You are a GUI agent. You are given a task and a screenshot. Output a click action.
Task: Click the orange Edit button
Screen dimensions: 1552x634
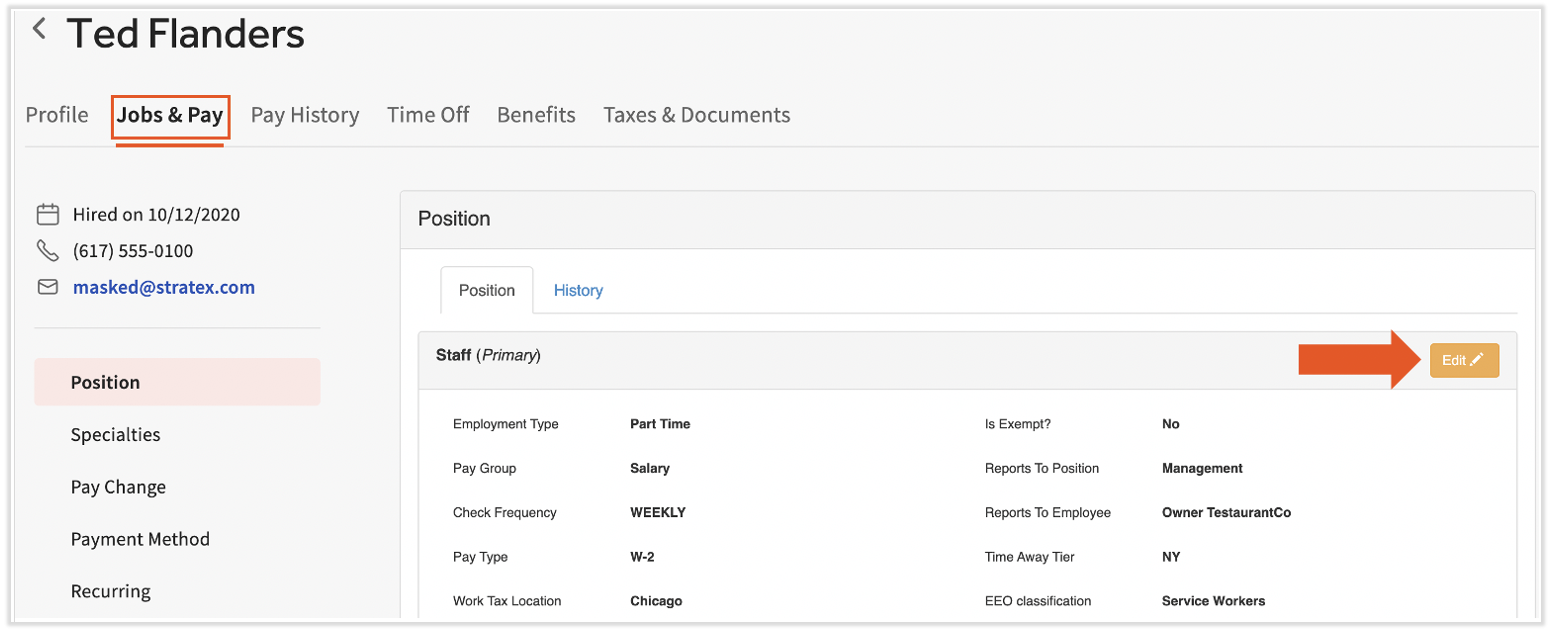point(1464,360)
